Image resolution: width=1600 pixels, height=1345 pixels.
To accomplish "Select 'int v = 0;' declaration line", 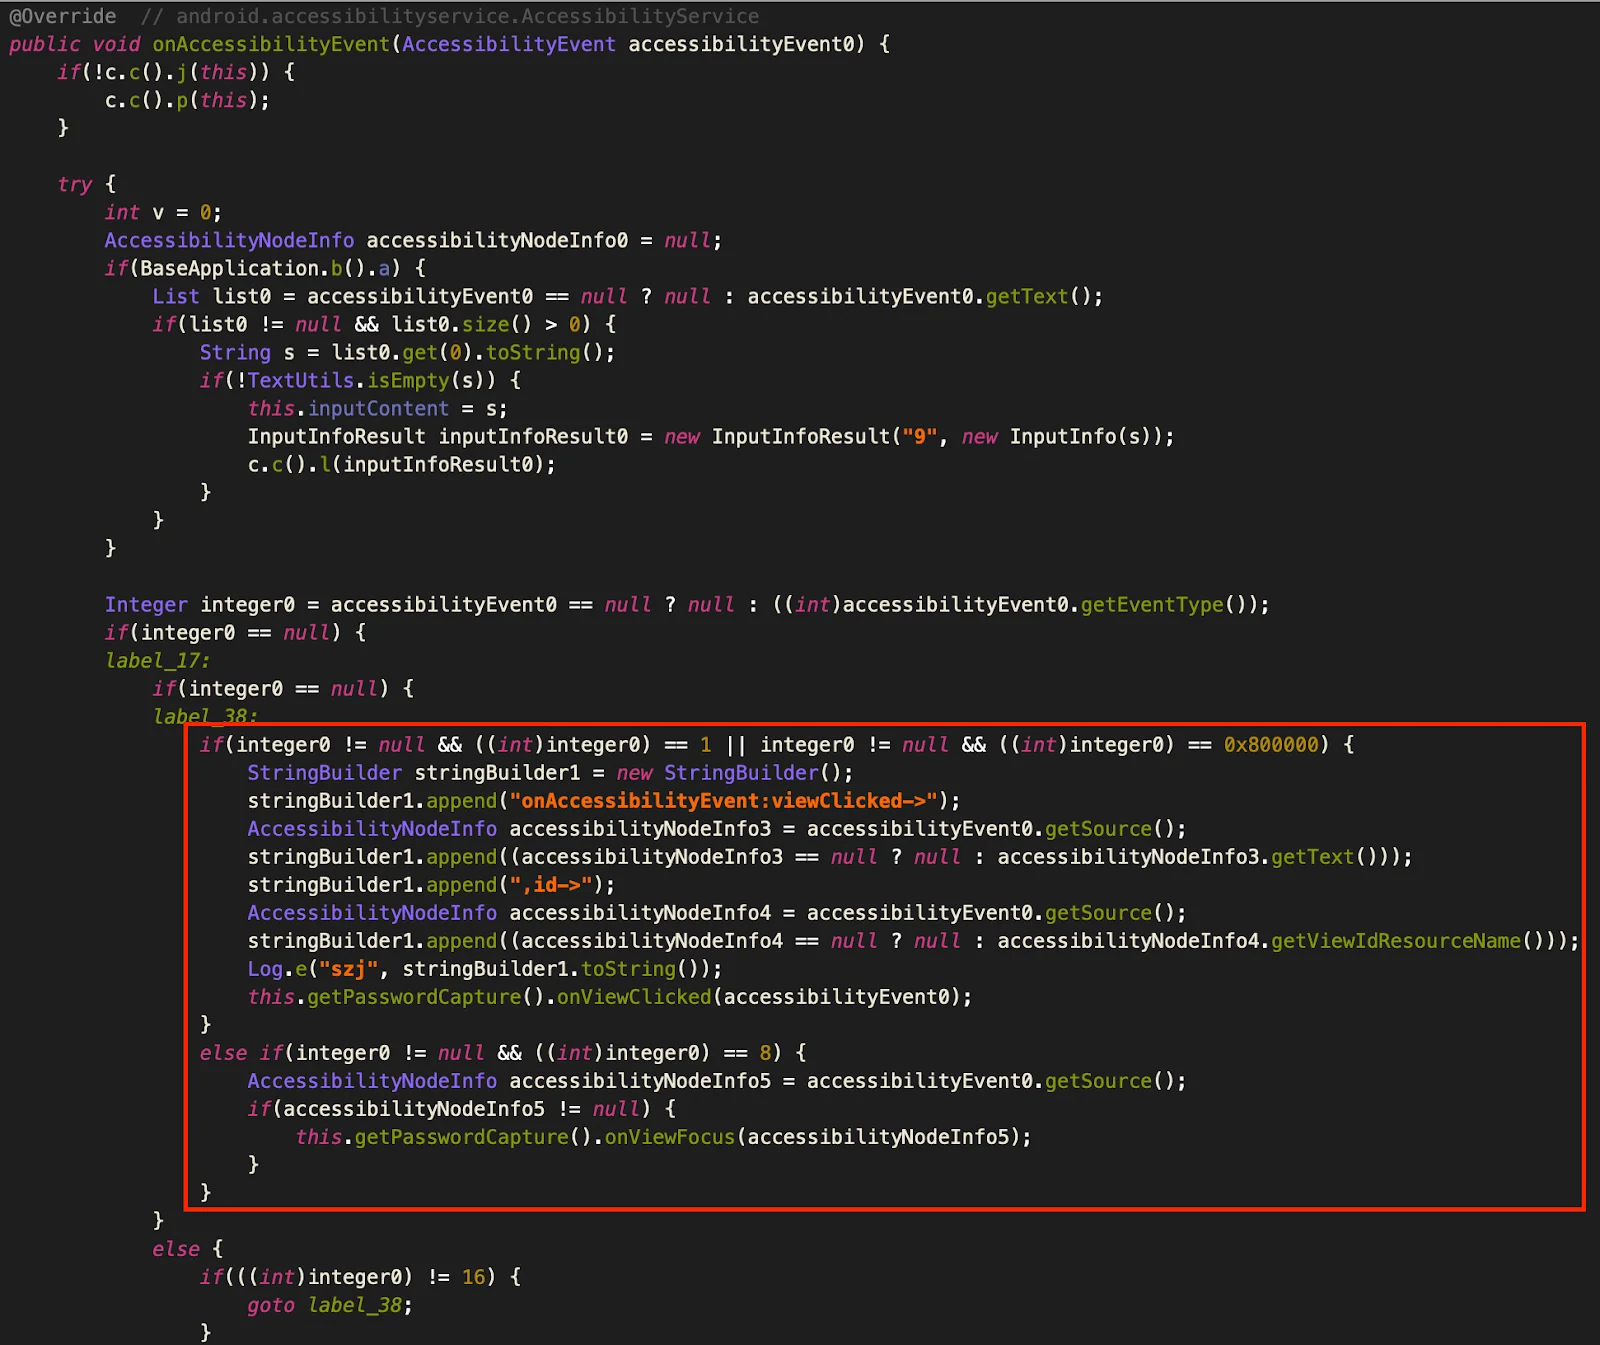I will tap(163, 212).
